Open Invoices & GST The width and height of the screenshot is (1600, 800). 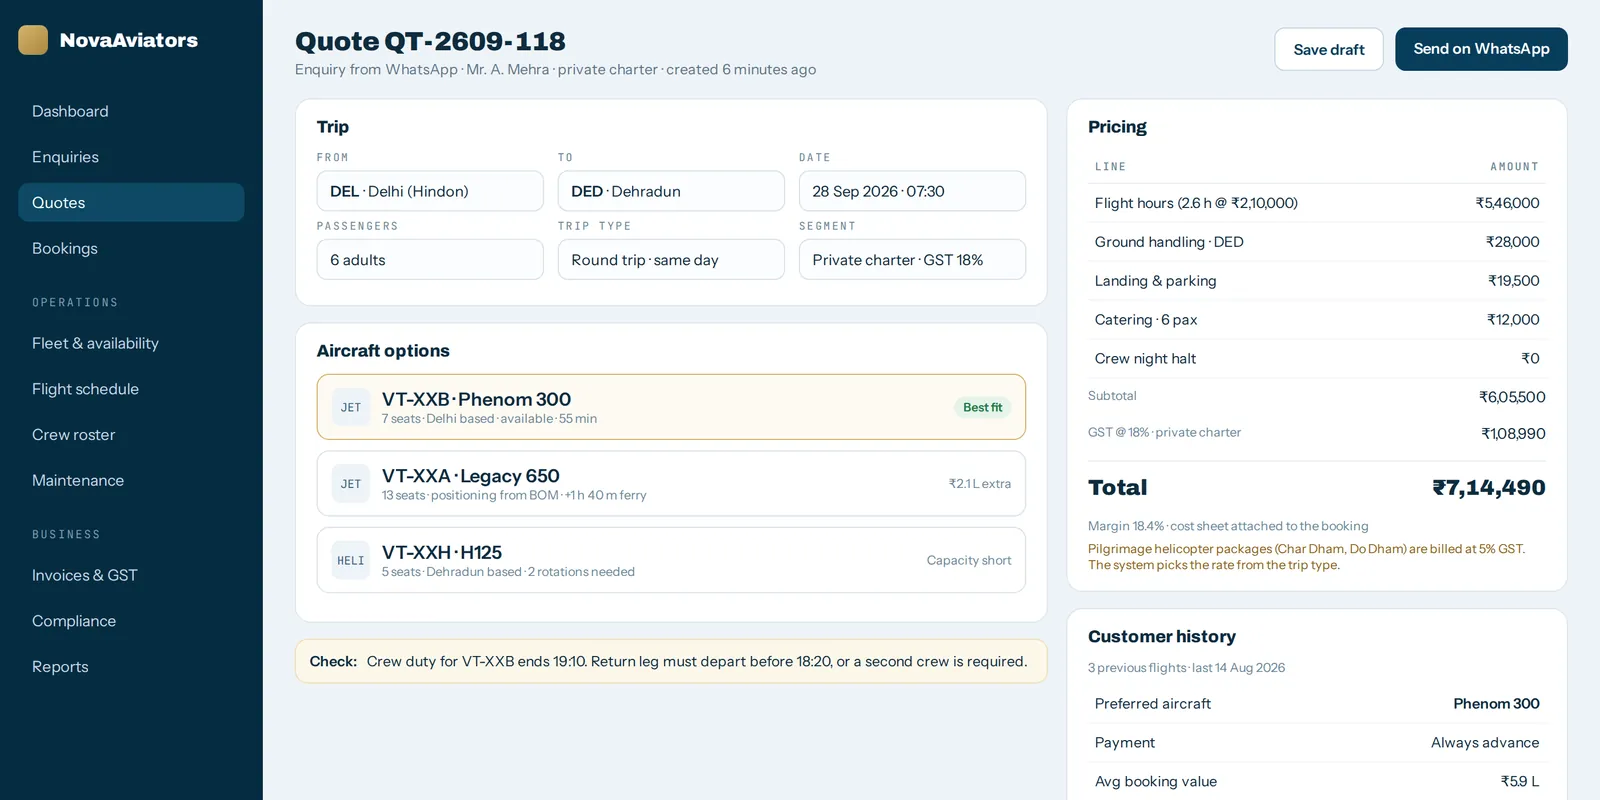(x=131, y=575)
